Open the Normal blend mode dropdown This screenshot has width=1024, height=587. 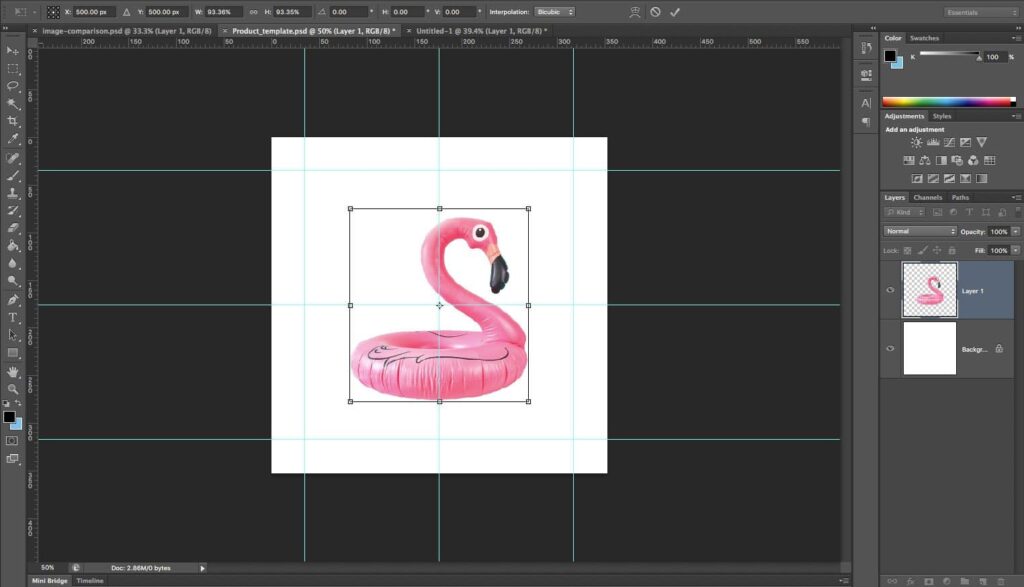pos(920,231)
